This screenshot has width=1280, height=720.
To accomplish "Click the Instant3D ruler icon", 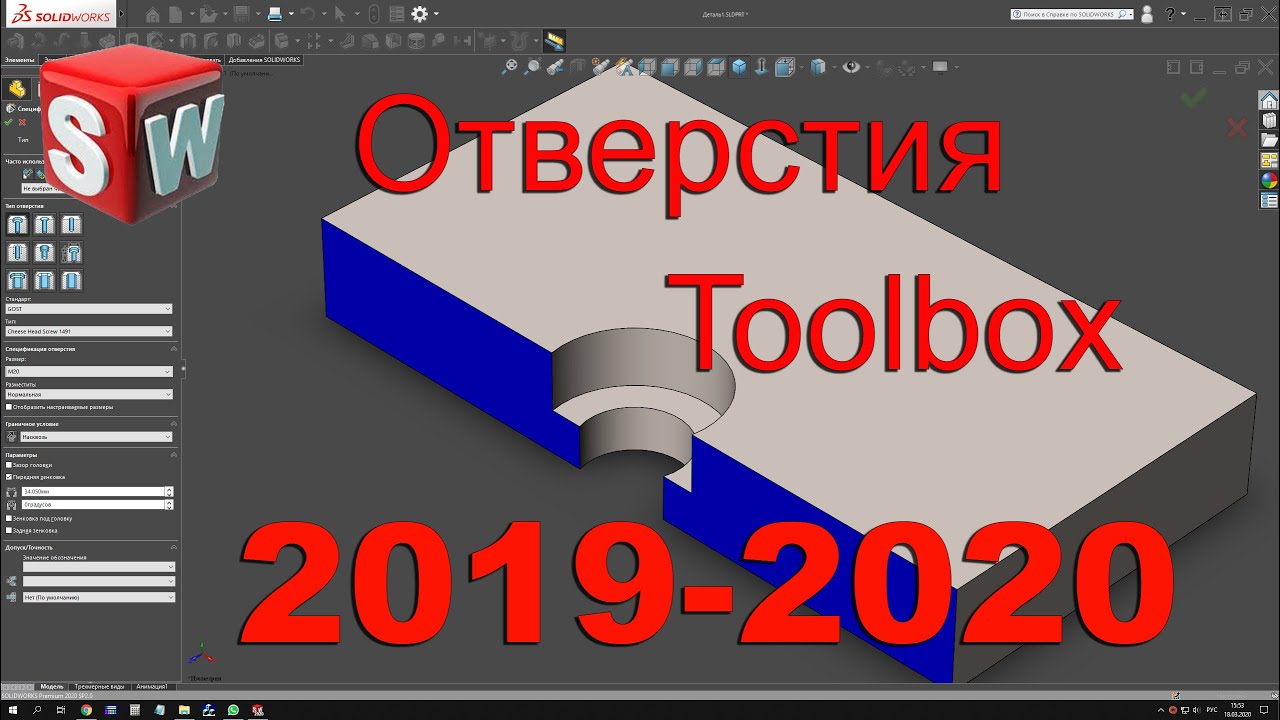I will [x=555, y=41].
